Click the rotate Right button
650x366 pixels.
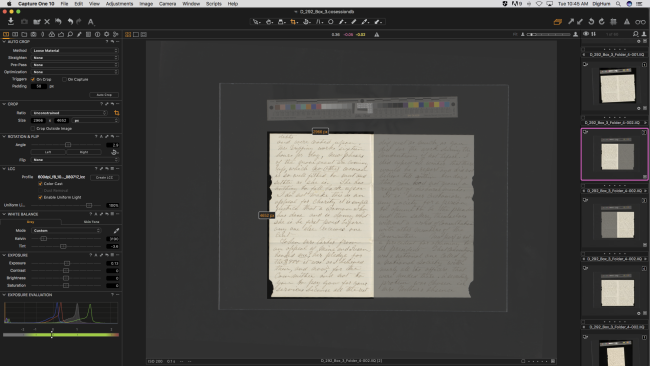pos(84,152)
